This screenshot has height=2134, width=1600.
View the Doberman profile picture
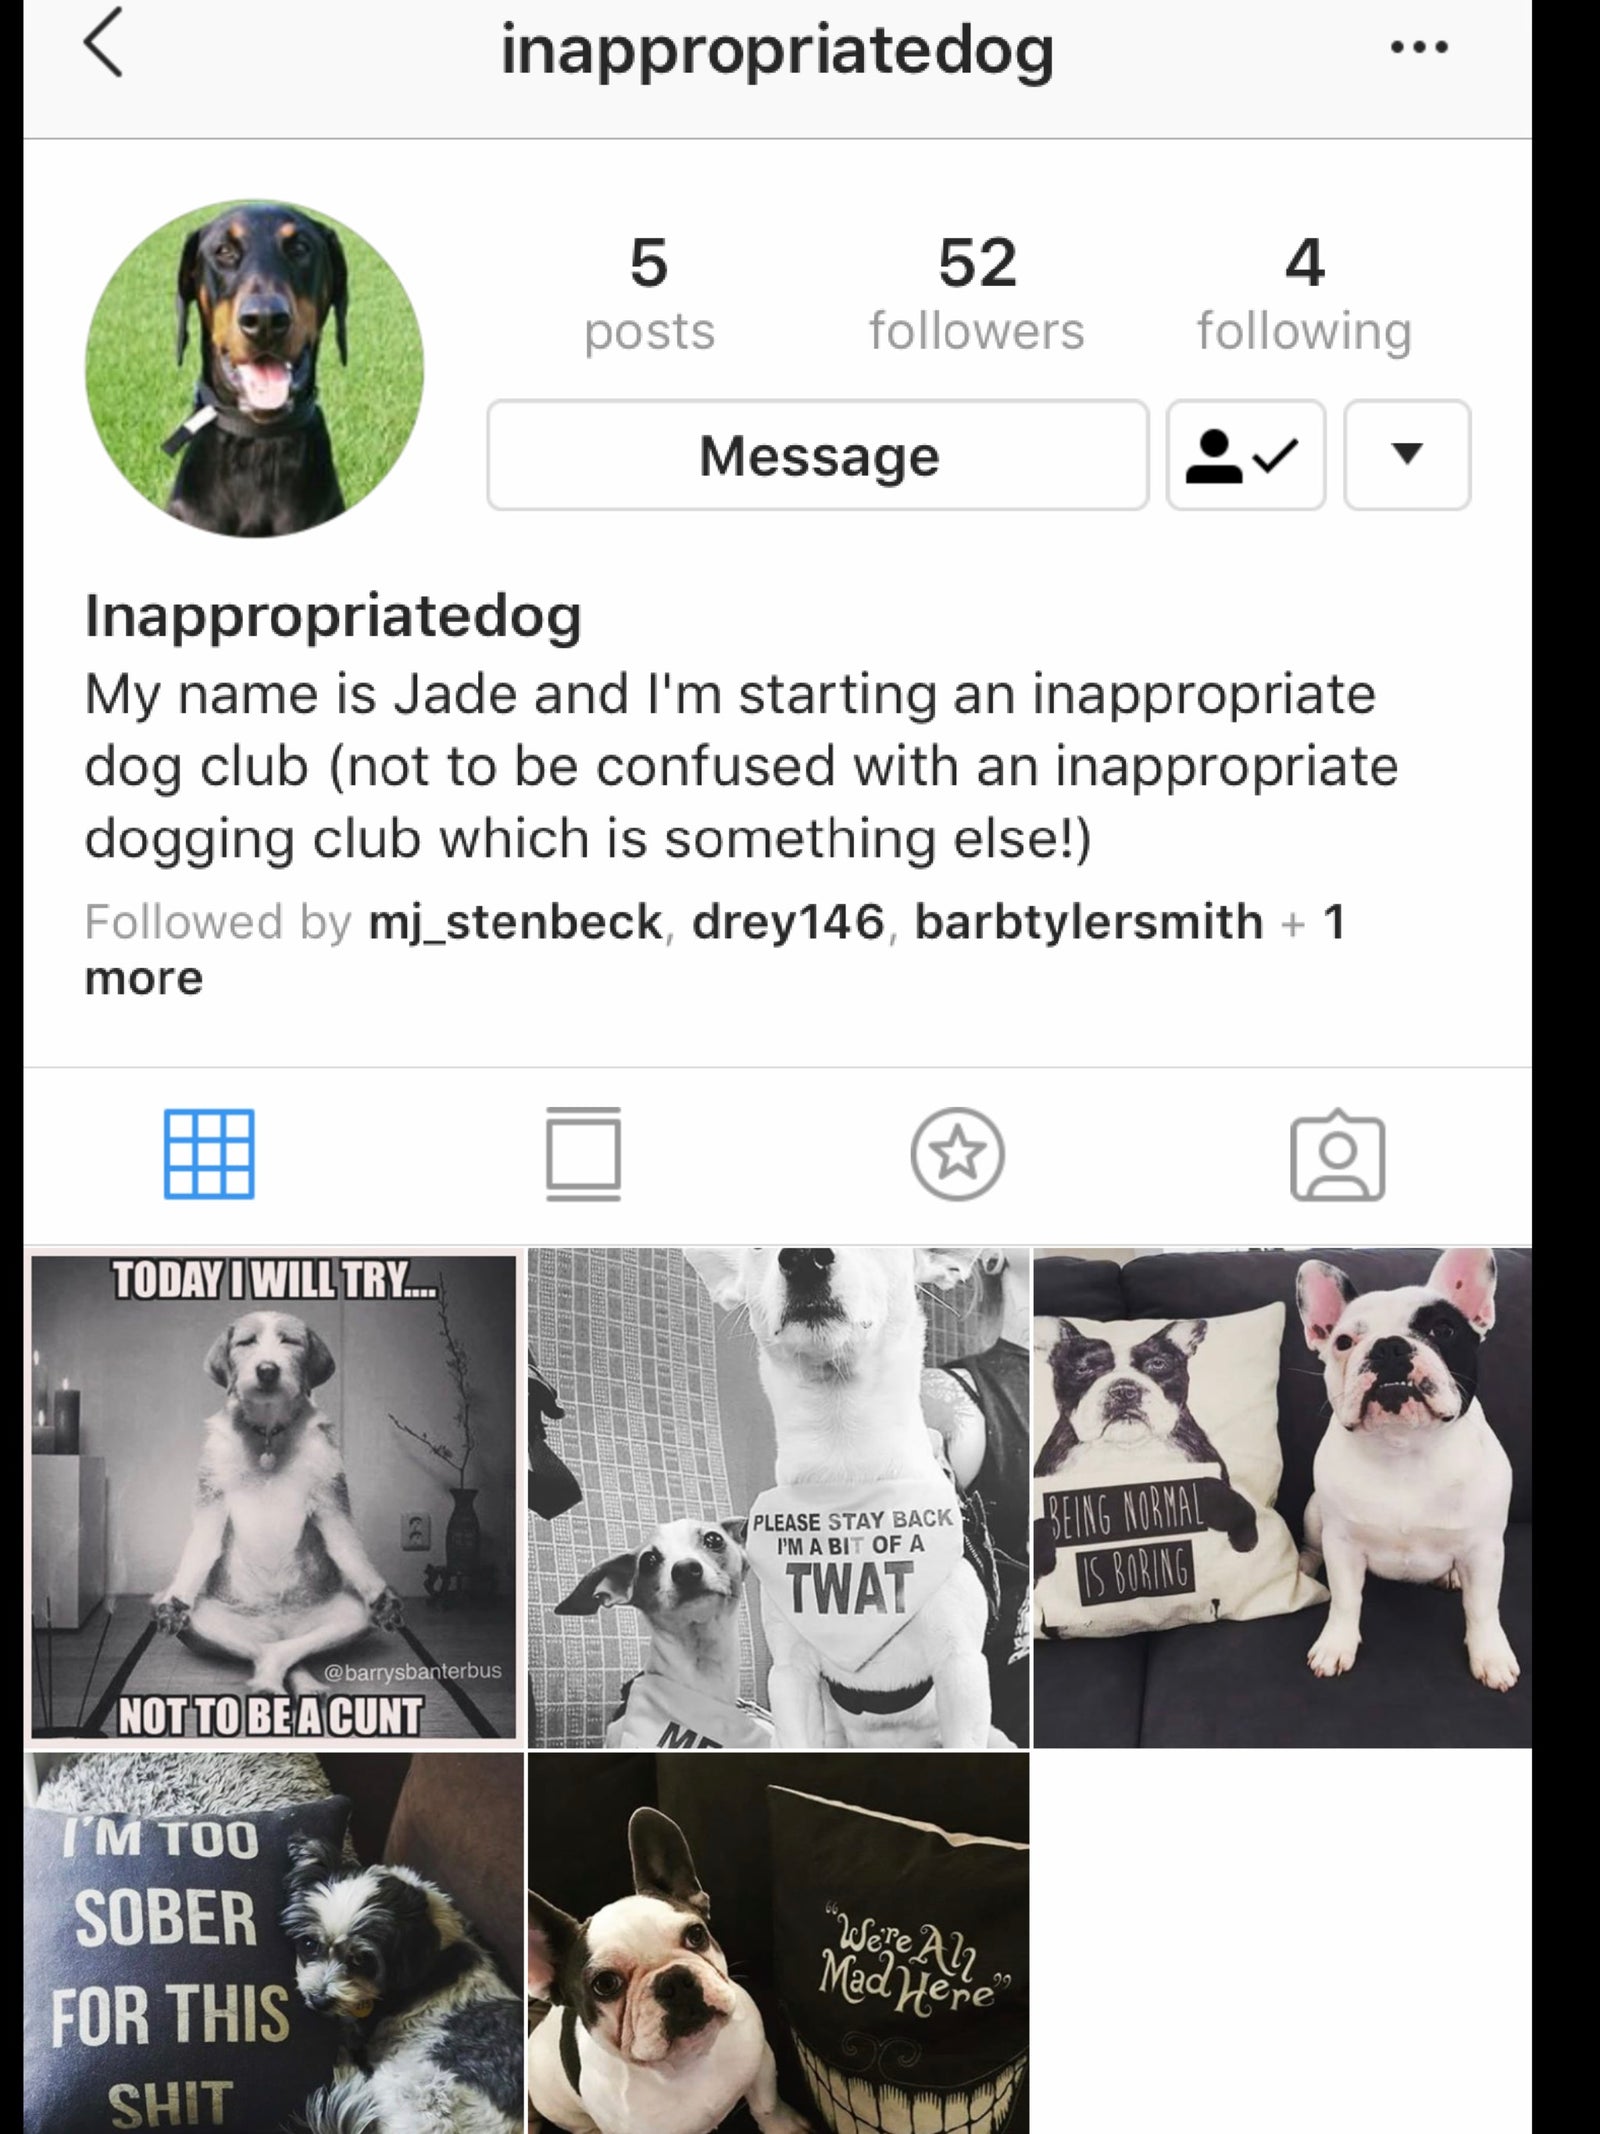pos(254,368)
